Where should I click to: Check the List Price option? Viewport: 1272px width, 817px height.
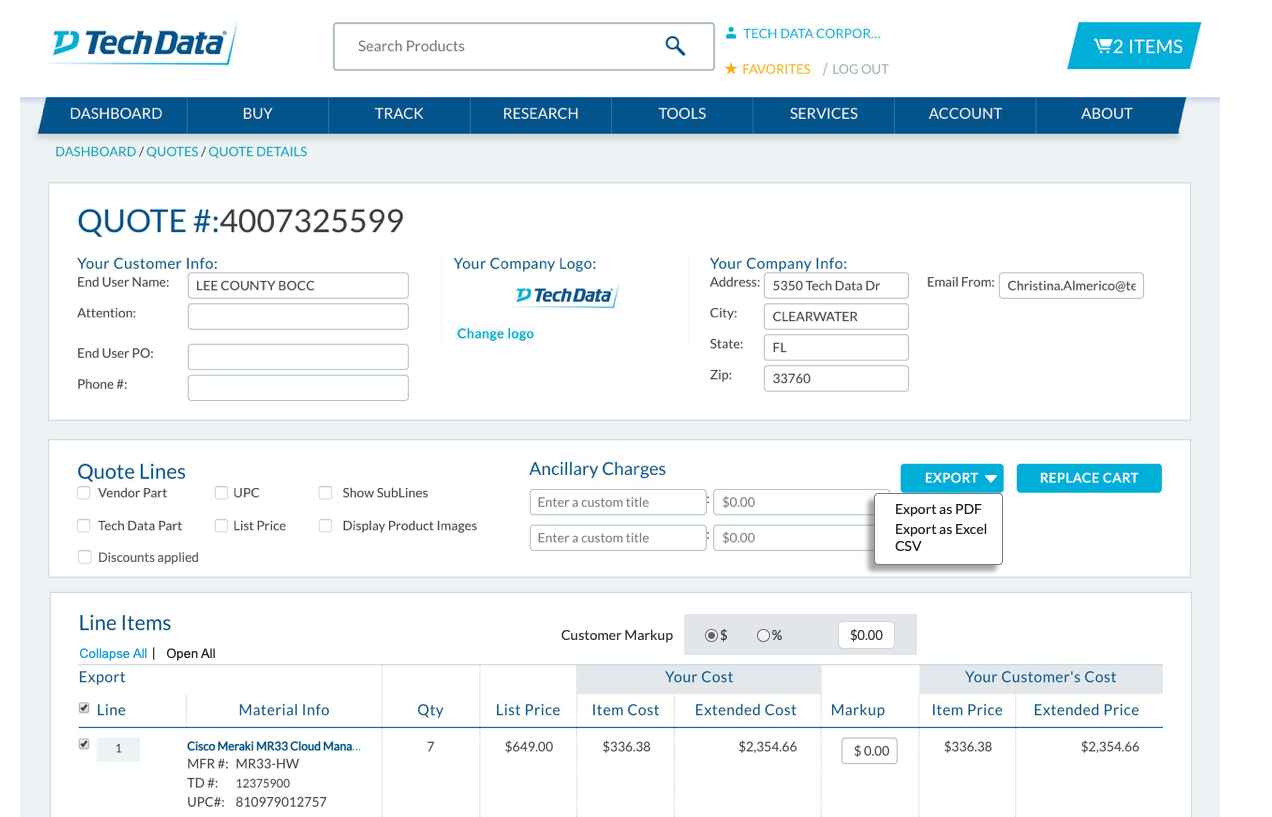point(221,526)
